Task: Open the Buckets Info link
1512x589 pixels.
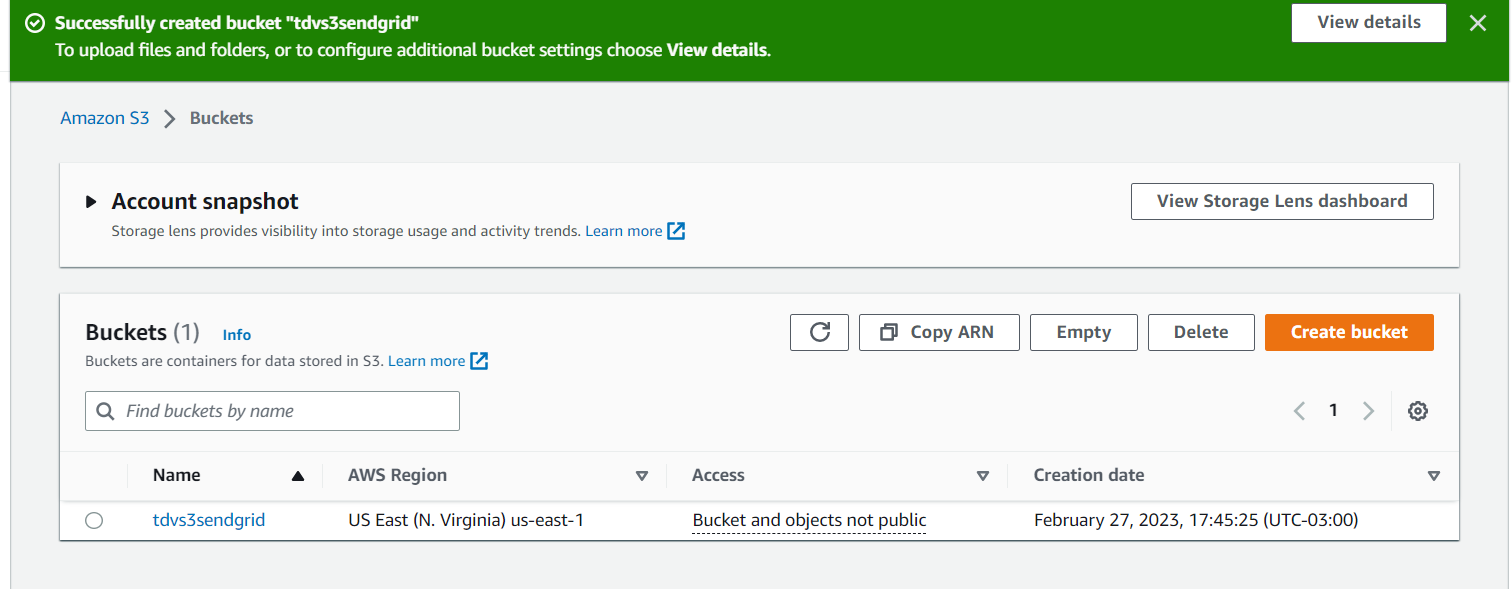Action: point(237,335)
